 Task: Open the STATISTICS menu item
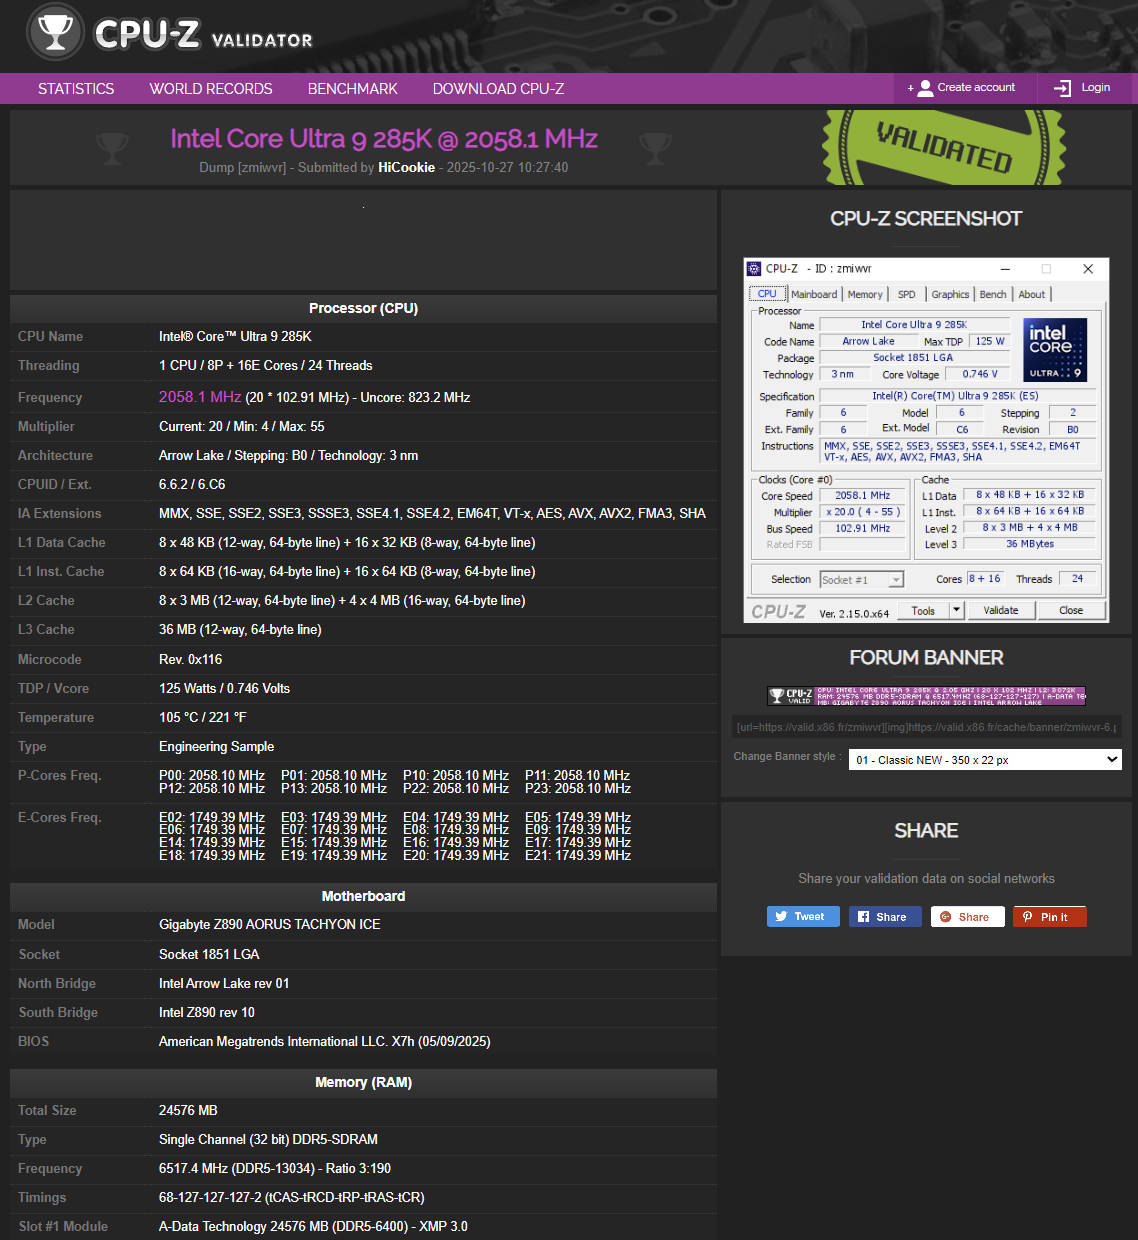tap(76, 89)
